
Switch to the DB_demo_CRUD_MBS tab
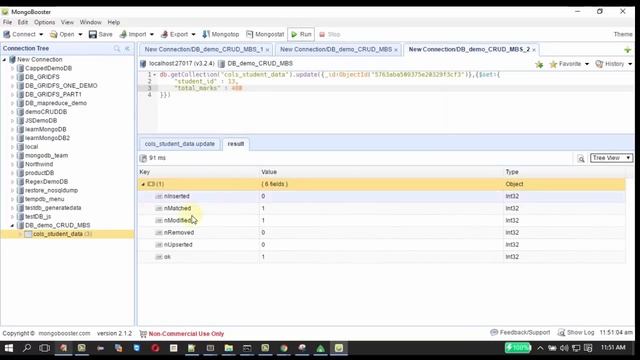[336, 49]
